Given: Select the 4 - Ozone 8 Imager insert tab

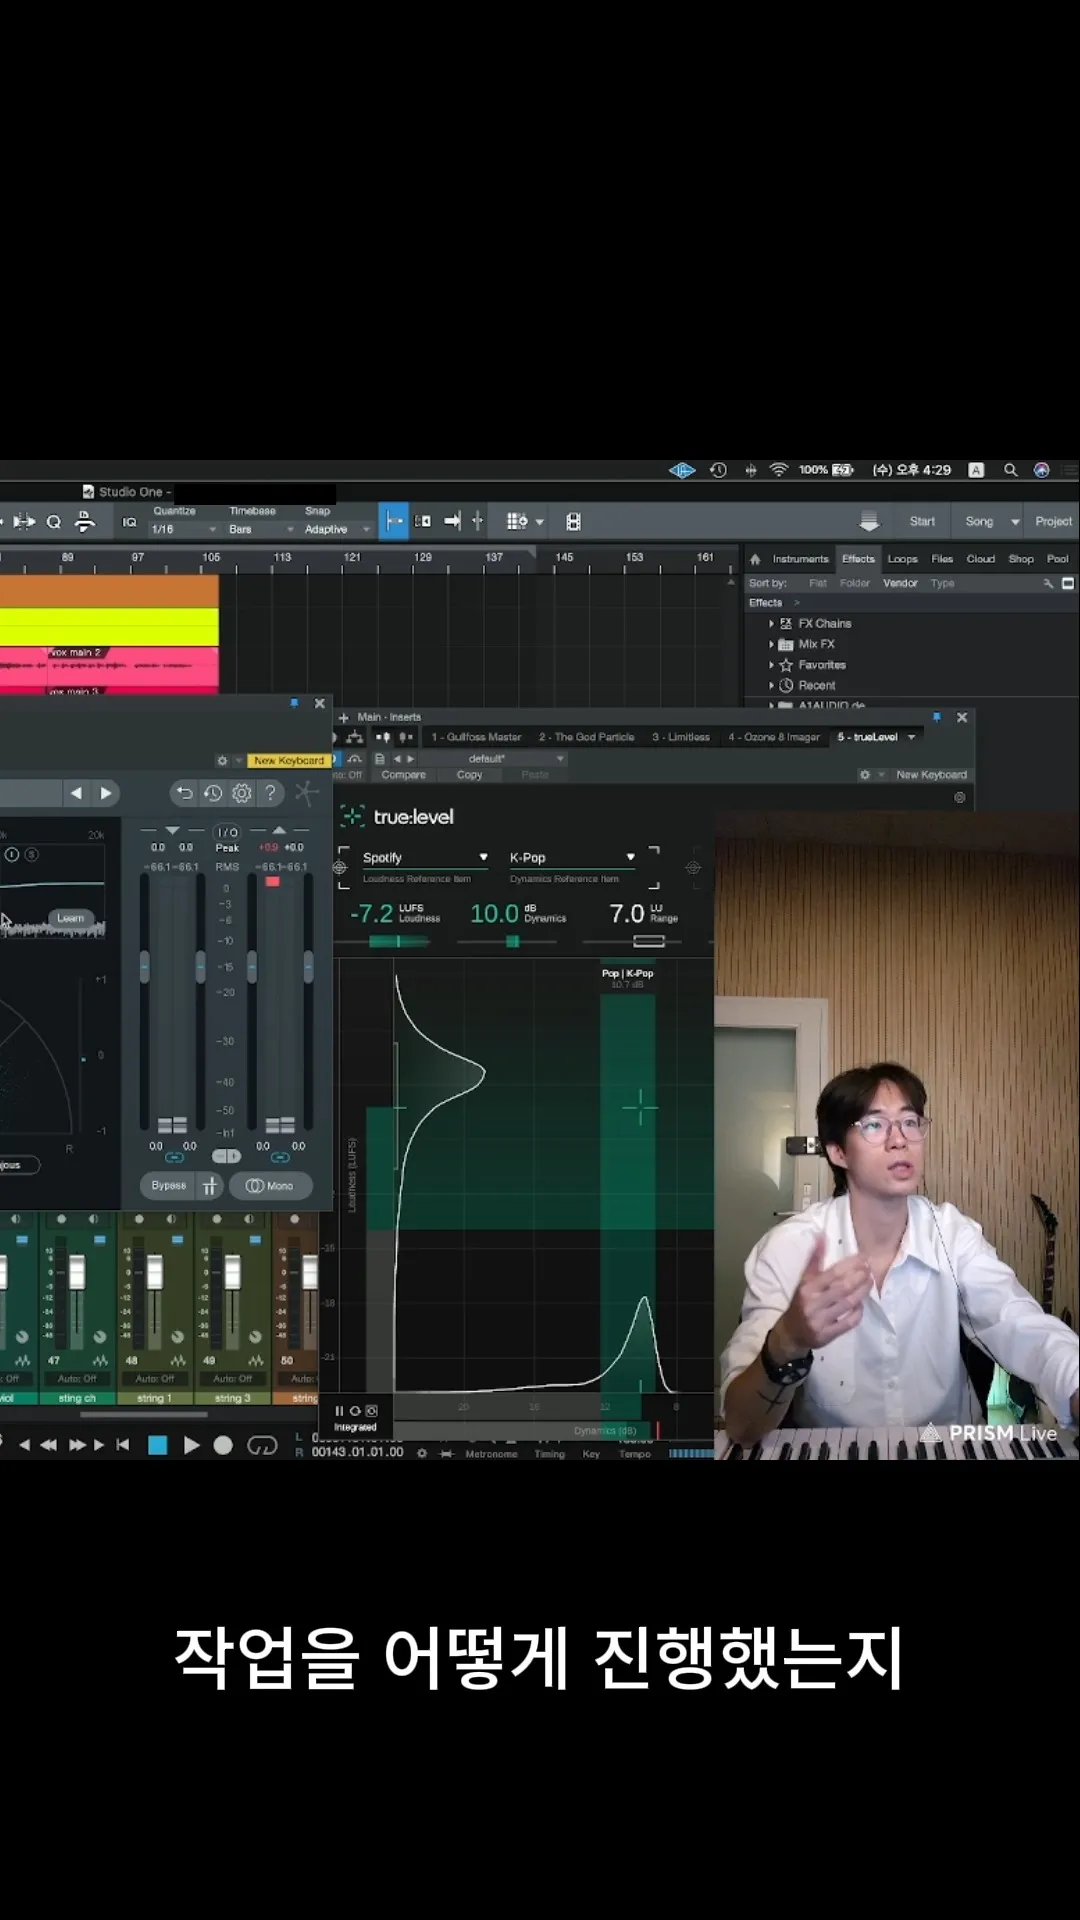Looking at the screenshot, I should click(x=774, y=737).
